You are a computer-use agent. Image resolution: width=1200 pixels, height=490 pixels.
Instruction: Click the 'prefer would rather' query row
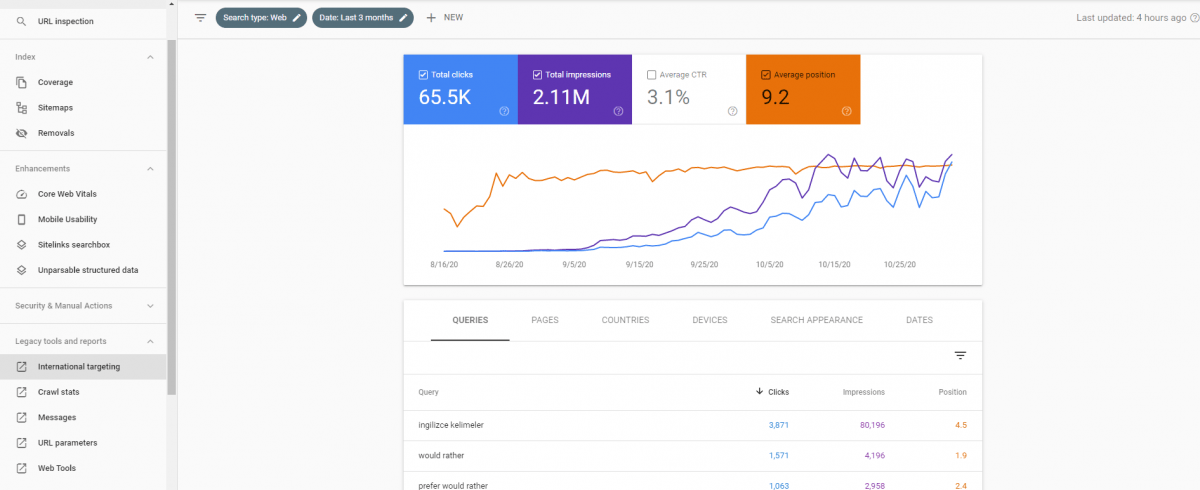[x=693, y=481]
